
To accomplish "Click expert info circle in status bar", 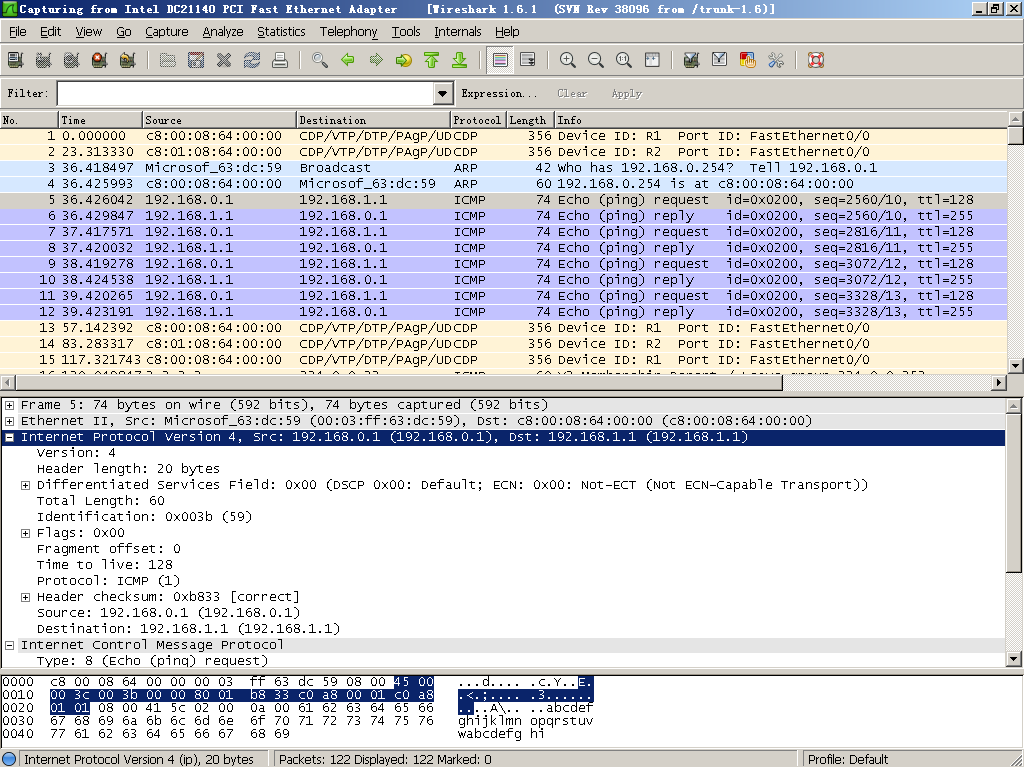I will (x=10, y=760).
